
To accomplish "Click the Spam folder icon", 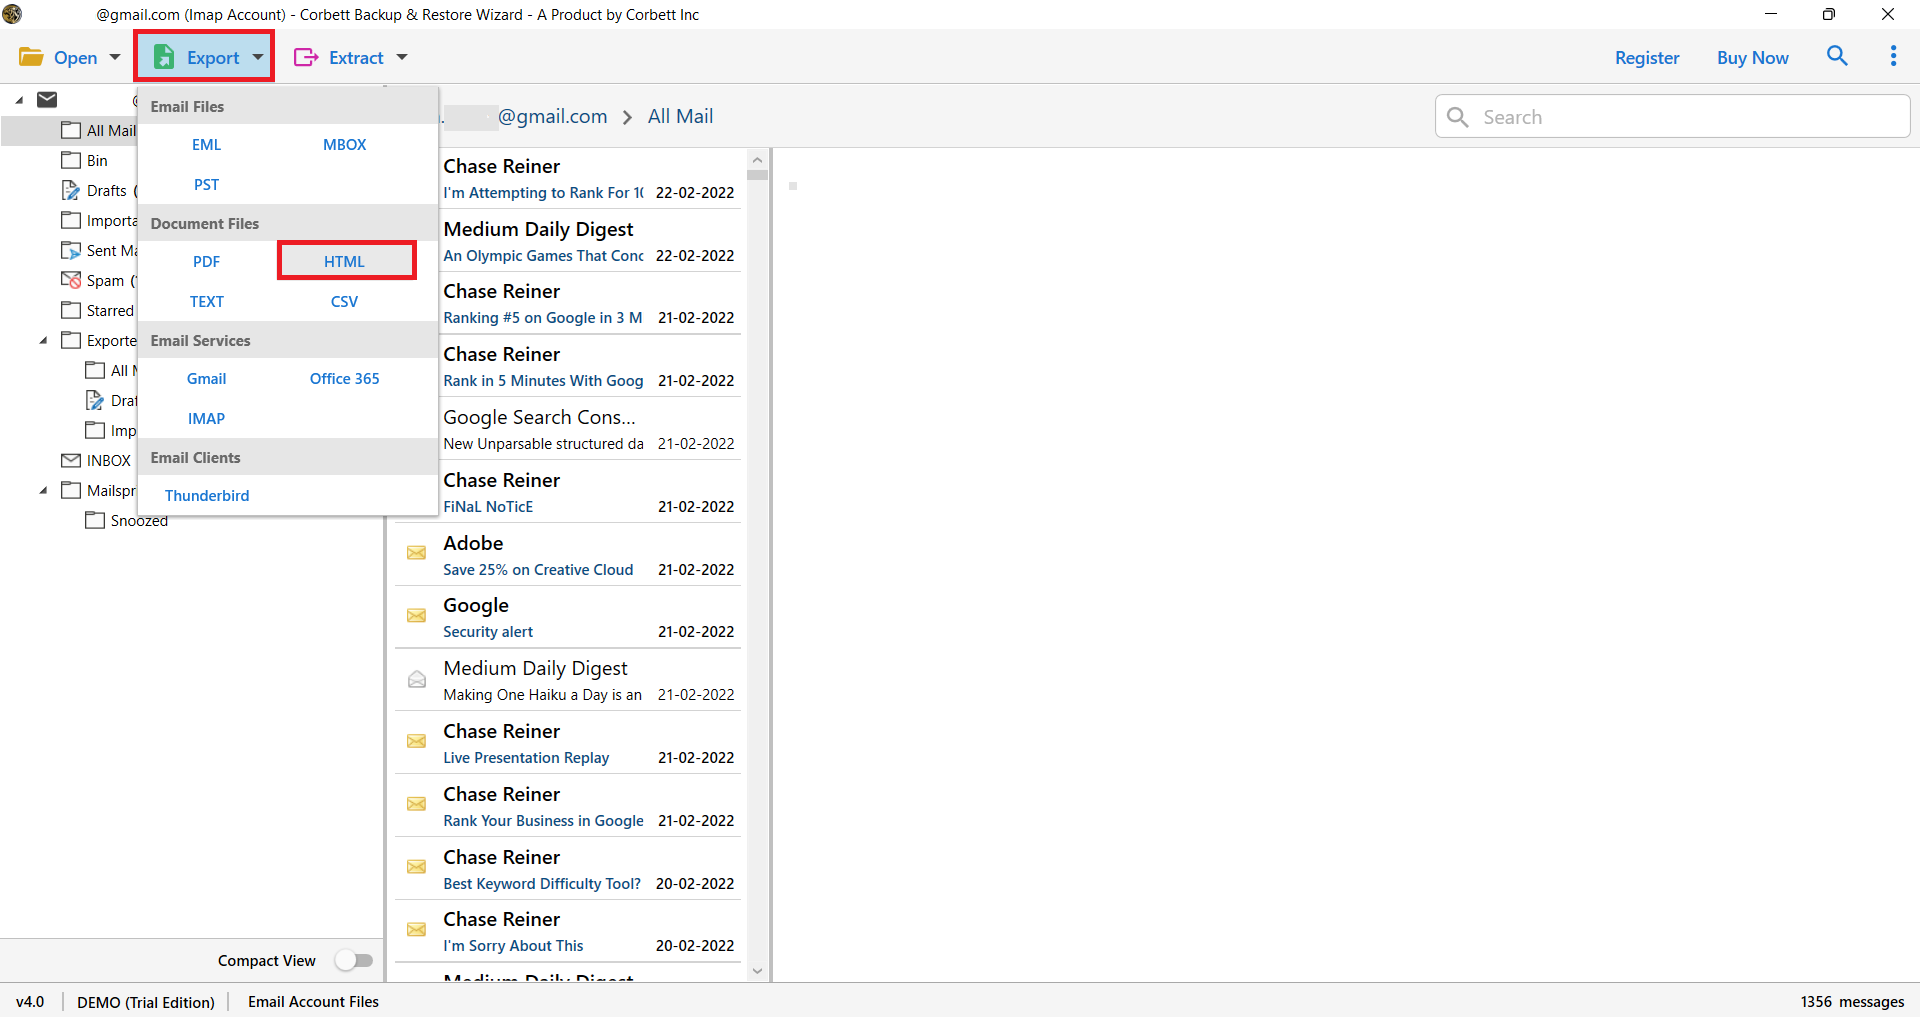I will [71, 280].
